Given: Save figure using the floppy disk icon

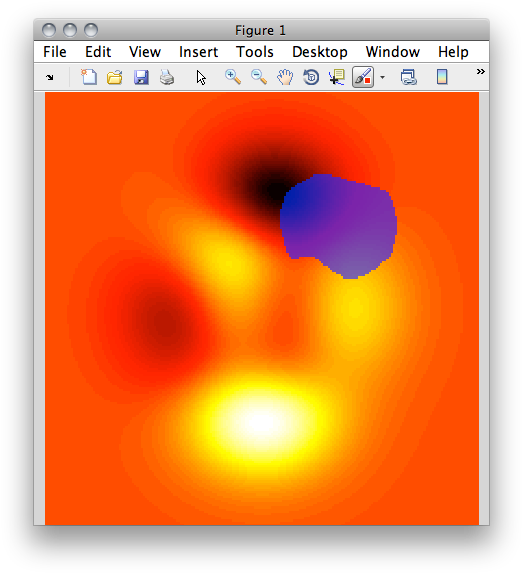Looking at the screenshot, I should [x=141, y=77].
